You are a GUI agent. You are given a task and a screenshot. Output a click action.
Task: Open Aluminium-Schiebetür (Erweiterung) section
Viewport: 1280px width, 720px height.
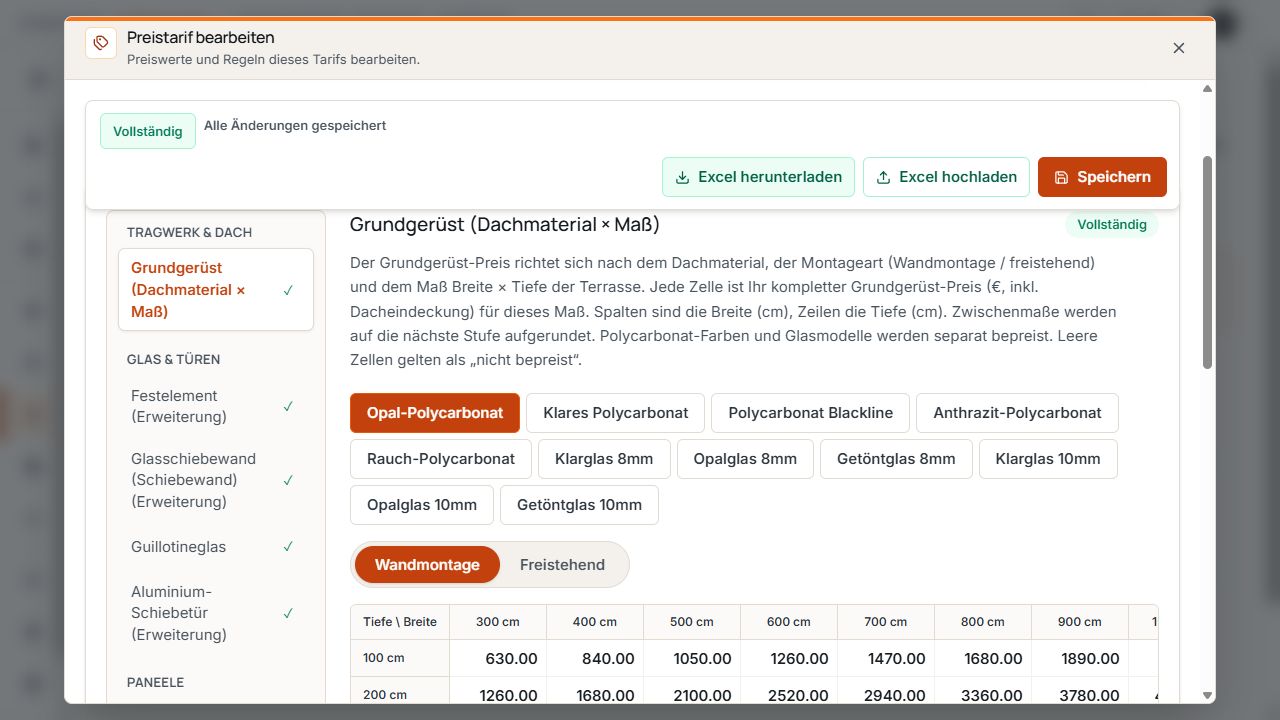215,613
